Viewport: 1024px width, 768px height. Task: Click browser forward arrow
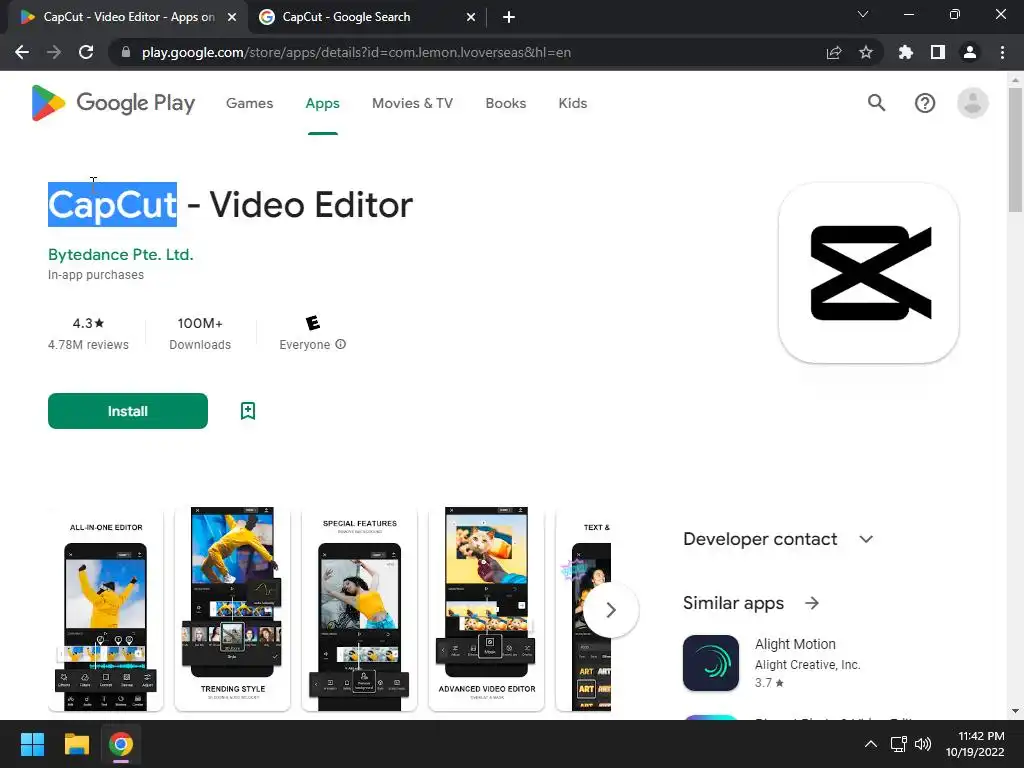54,52
